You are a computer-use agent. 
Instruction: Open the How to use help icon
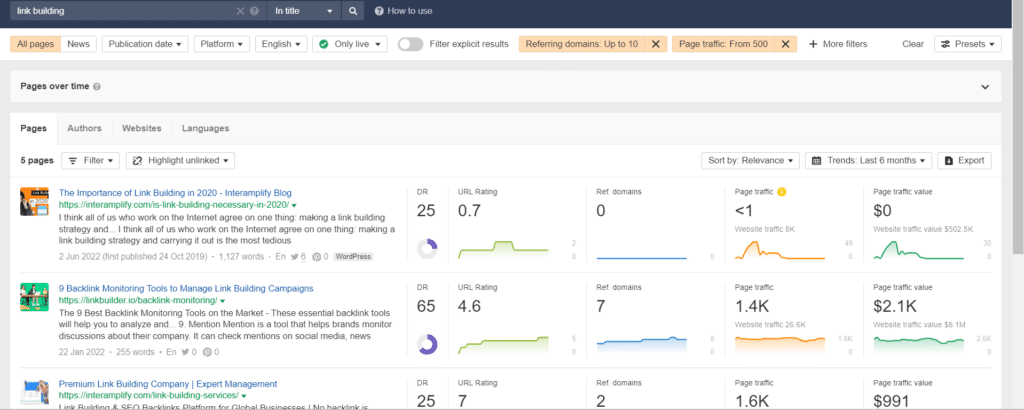[x=379, y=11]
